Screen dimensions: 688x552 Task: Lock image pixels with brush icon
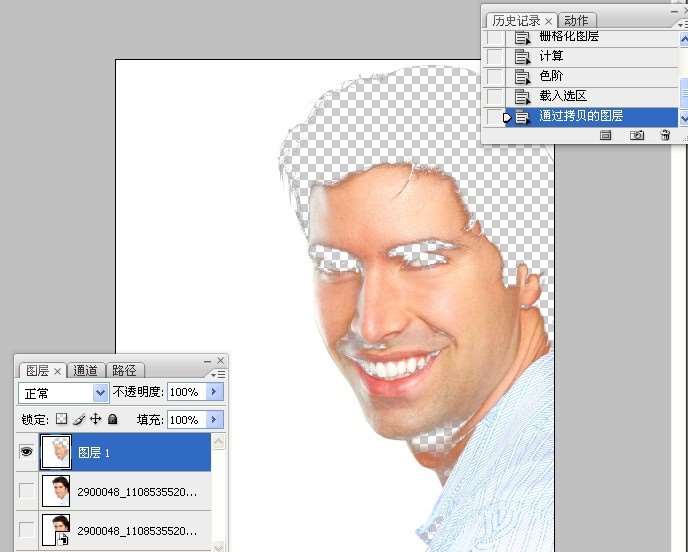point(79,419)
